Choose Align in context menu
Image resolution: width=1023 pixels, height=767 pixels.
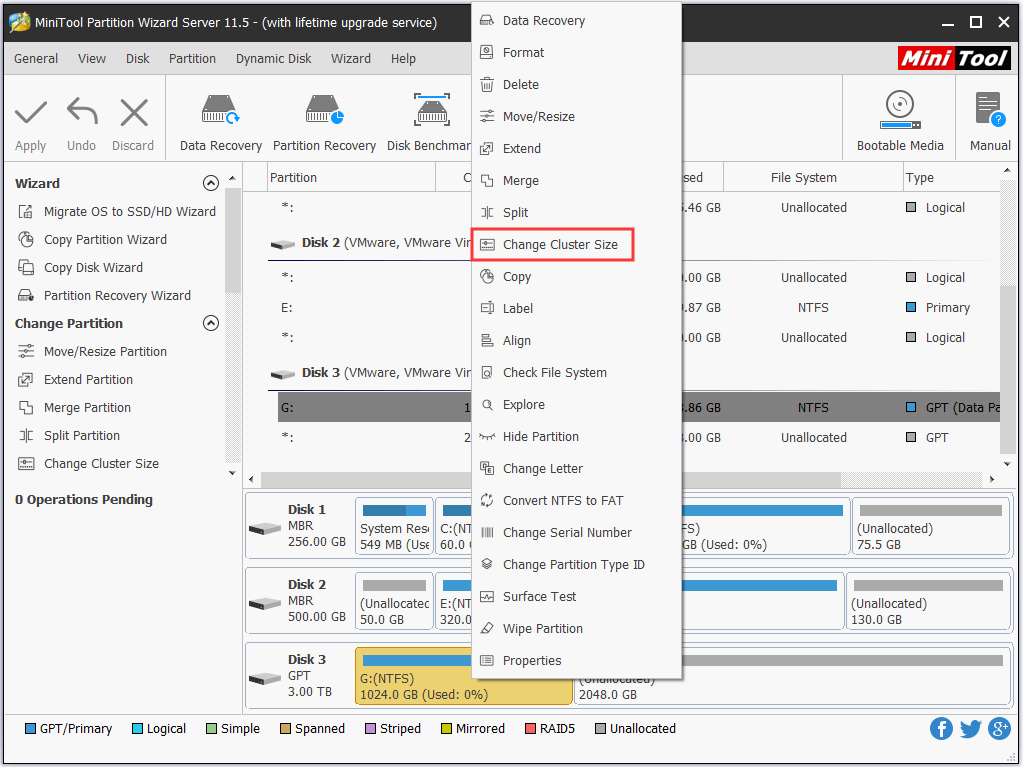(x=577, y=340)
